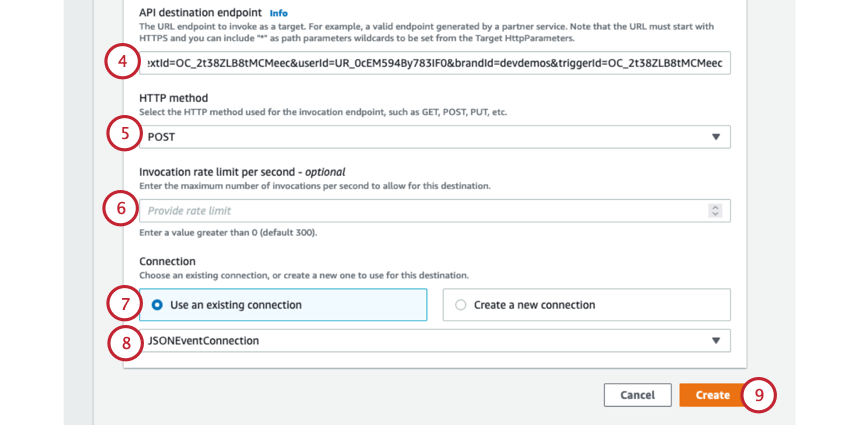Select the Create a new connection radio button
This screenshot has width=850, height=425.
[461, 305]
